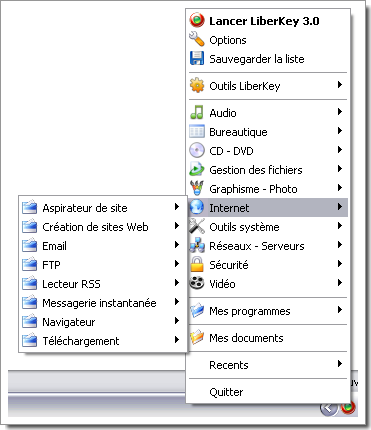
Task: Open the Gestion des fichiers label
Action: pos(256,170)
